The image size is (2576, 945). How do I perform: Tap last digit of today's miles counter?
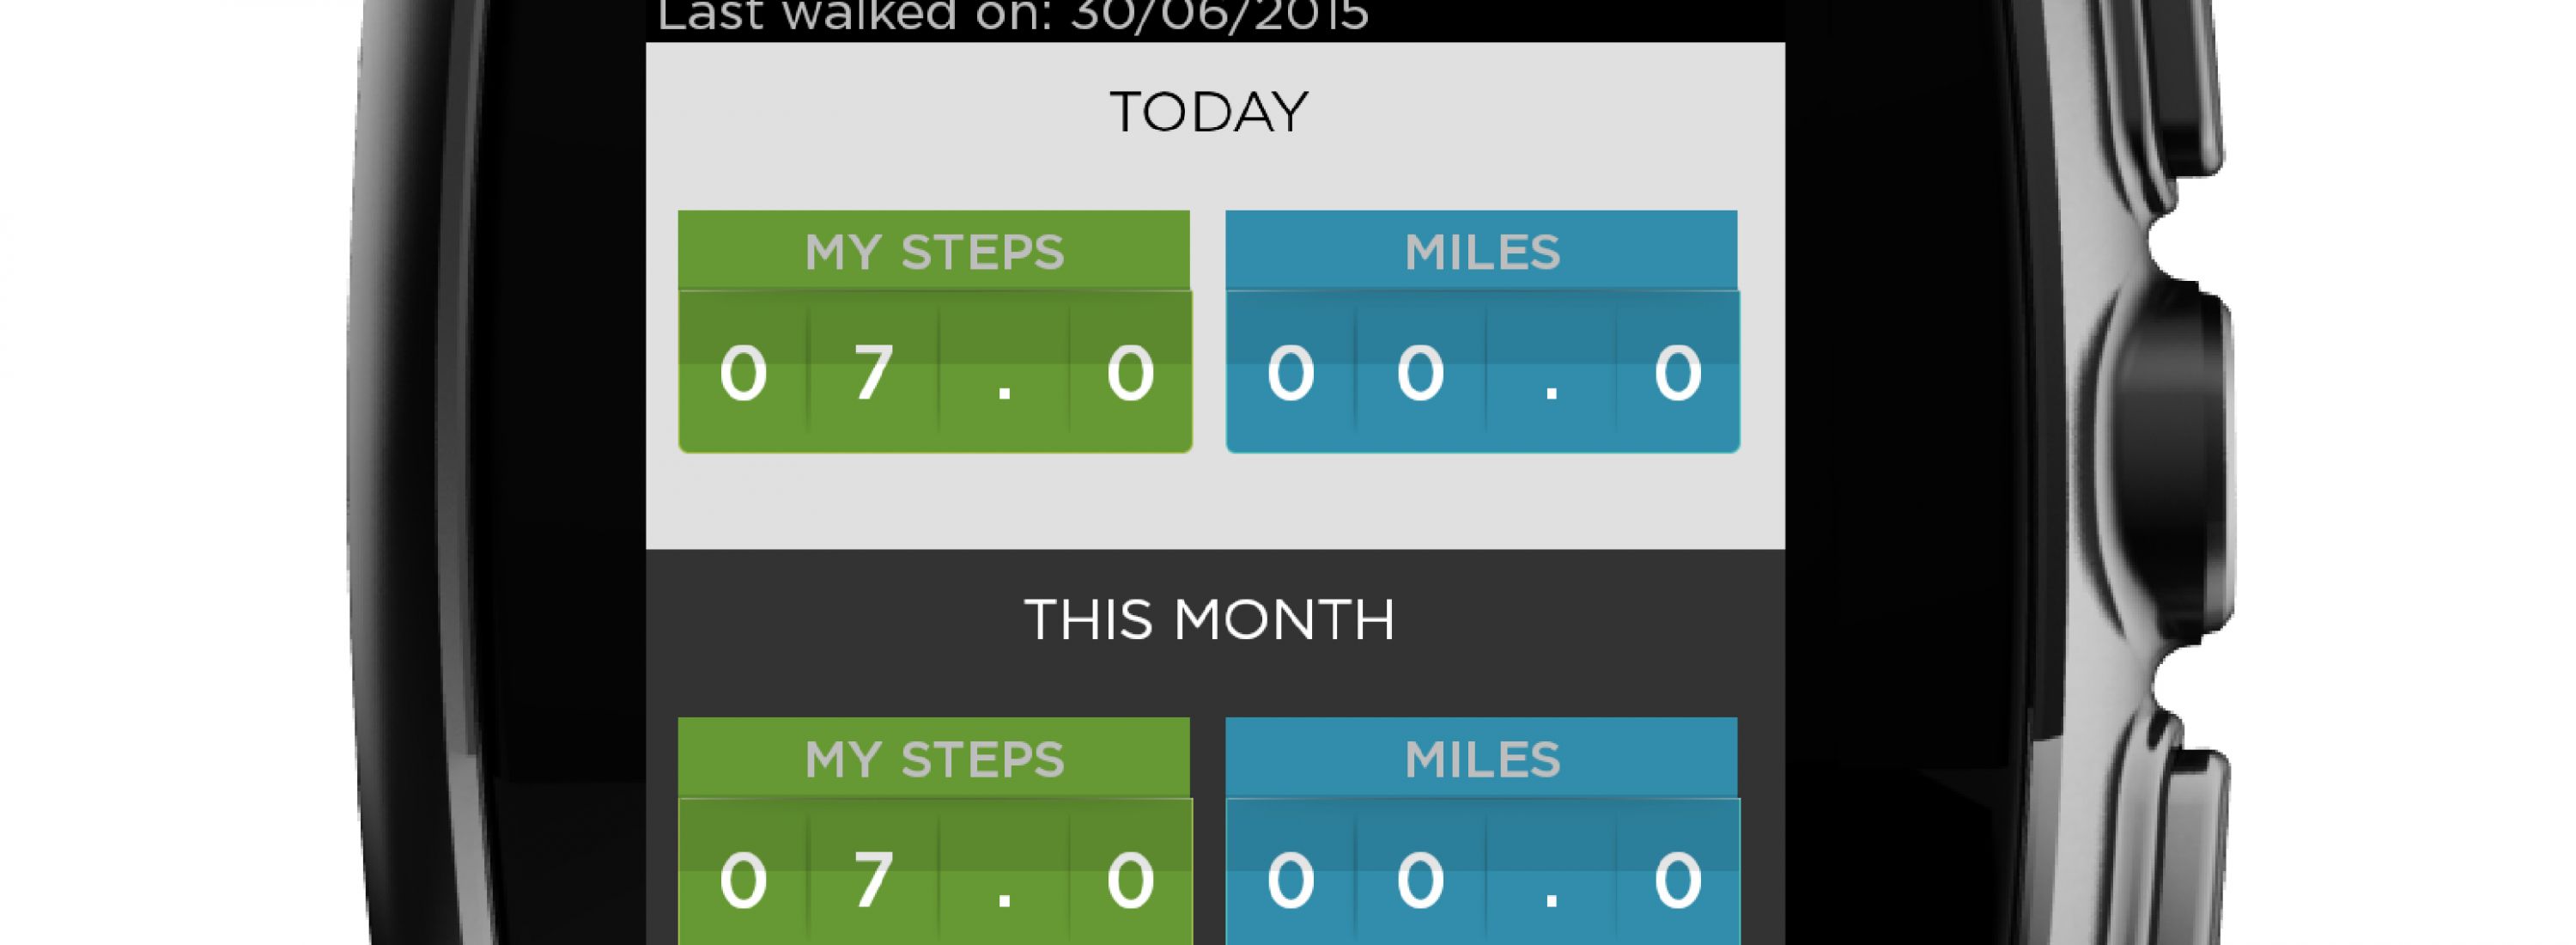pos(1677,373)
